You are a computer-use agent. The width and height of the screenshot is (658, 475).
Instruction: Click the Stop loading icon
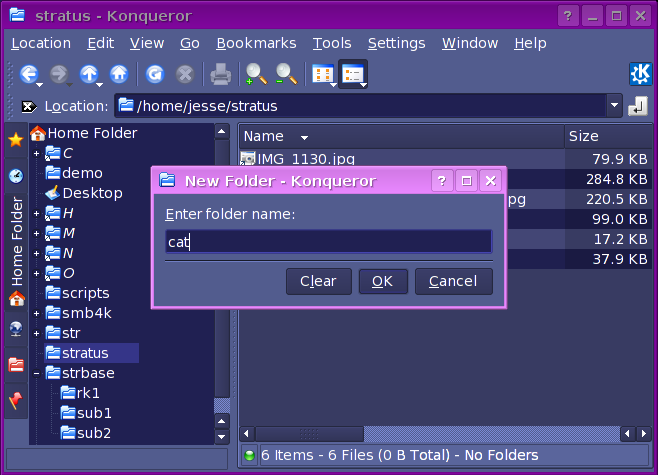tap(185, 75)
